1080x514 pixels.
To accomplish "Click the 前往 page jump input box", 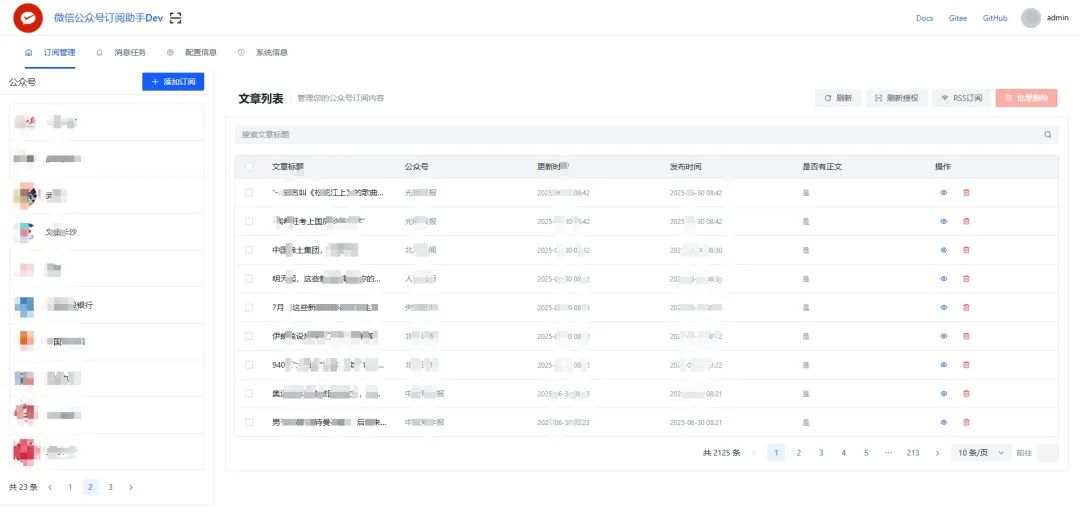I will (1047, 453).
